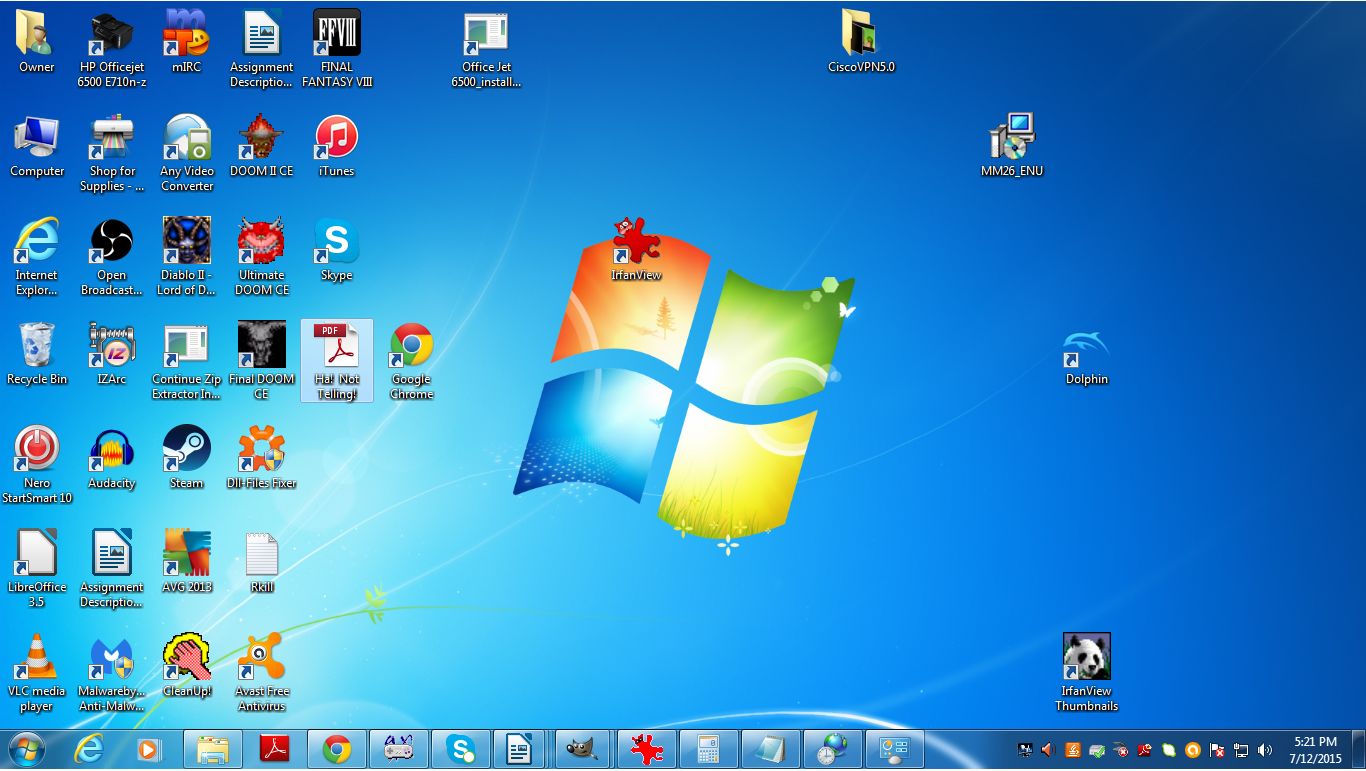Open the LibreOffice 3.5 shortcut
The image size is (1366, 771).
coord(37,569)
